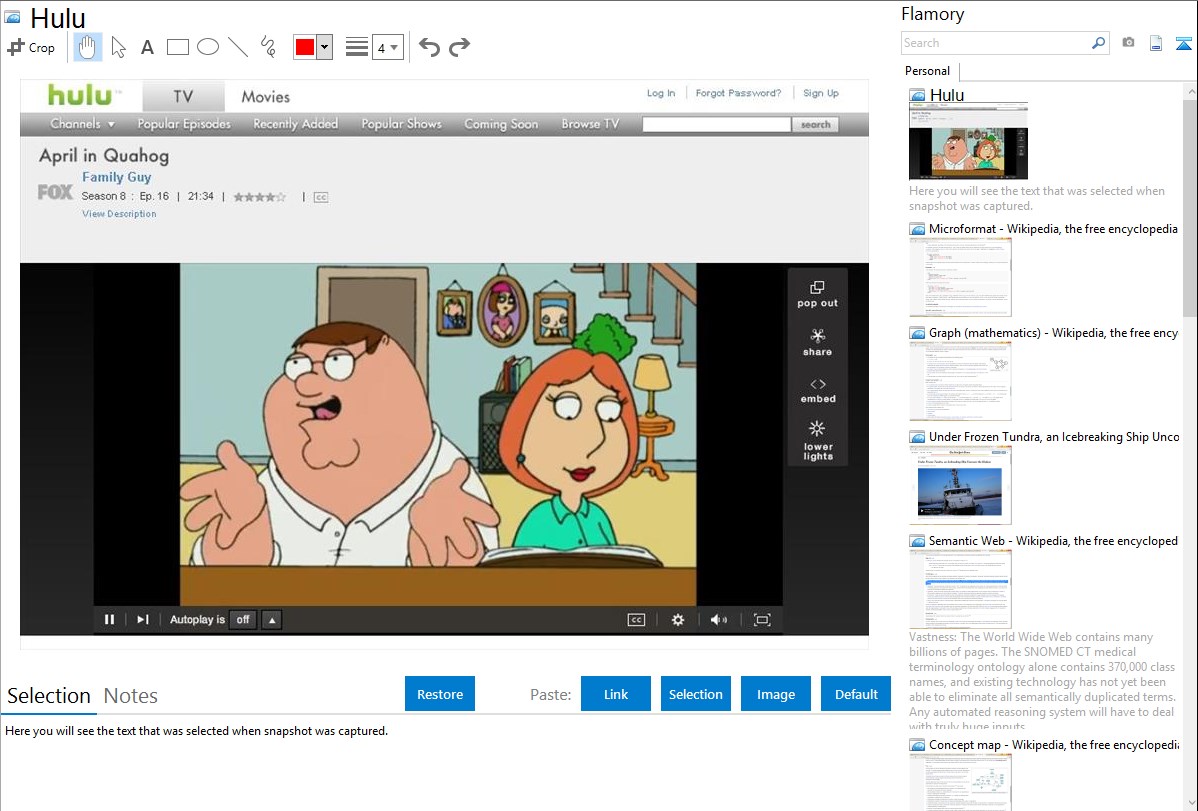The width and height of the screenshot is (1198, 811).
Task: Click the red color swatch
Action: [x=305, y=47]
